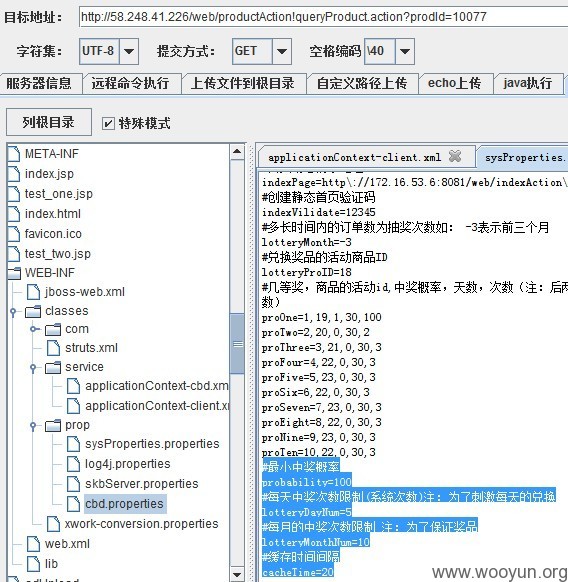This screenshot has width=568, height=582.
Task: Click the applicationContext-cbd.xml file icon
Action: point(74,386)
